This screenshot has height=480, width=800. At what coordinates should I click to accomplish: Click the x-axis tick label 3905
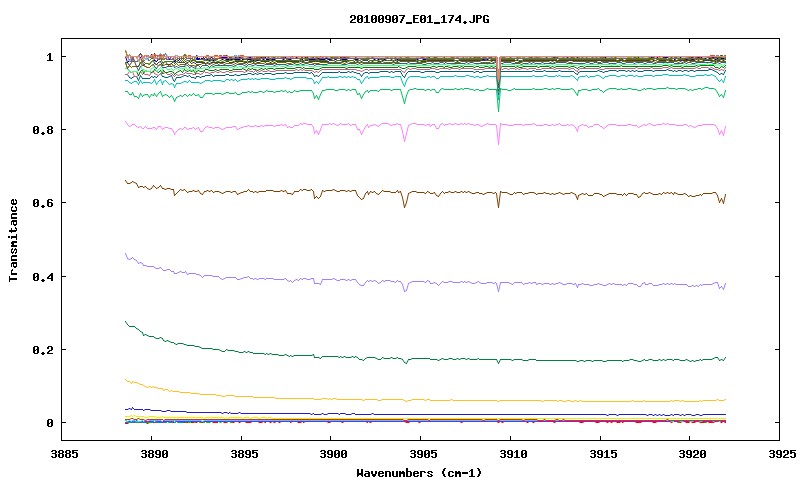click(x=423, y=454)
